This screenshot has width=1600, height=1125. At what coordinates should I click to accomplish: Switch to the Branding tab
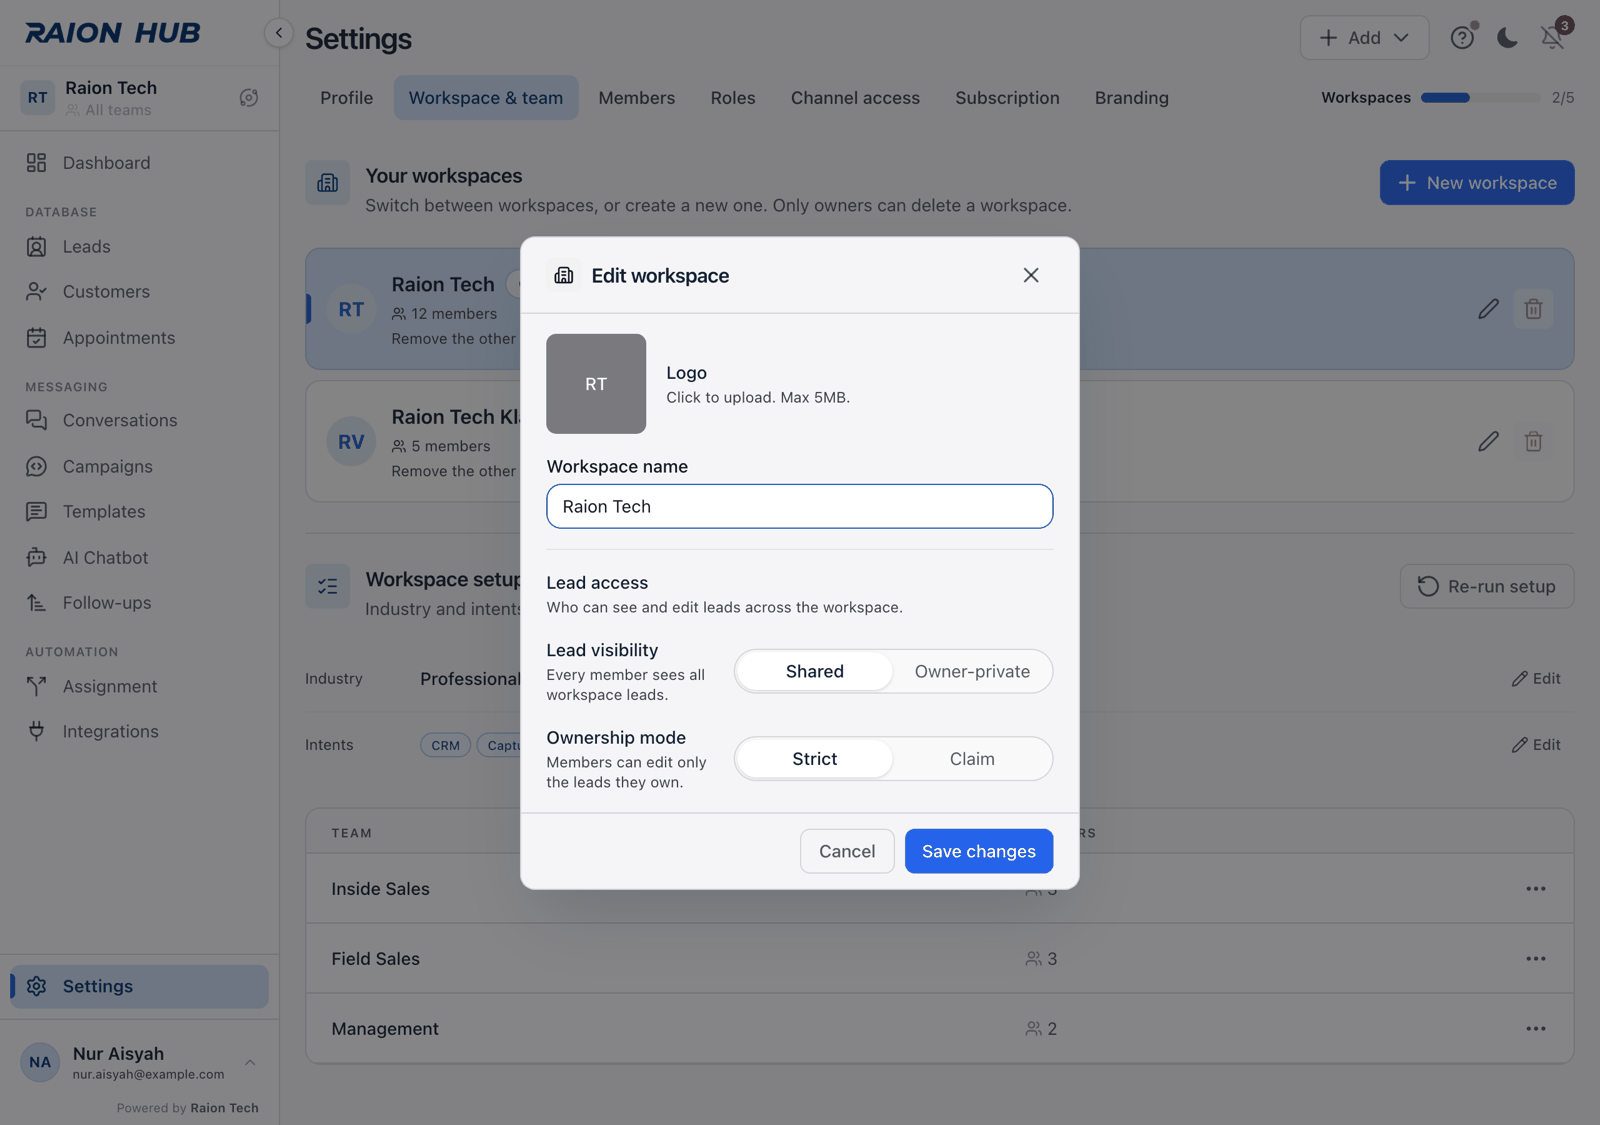[1132, 98]
